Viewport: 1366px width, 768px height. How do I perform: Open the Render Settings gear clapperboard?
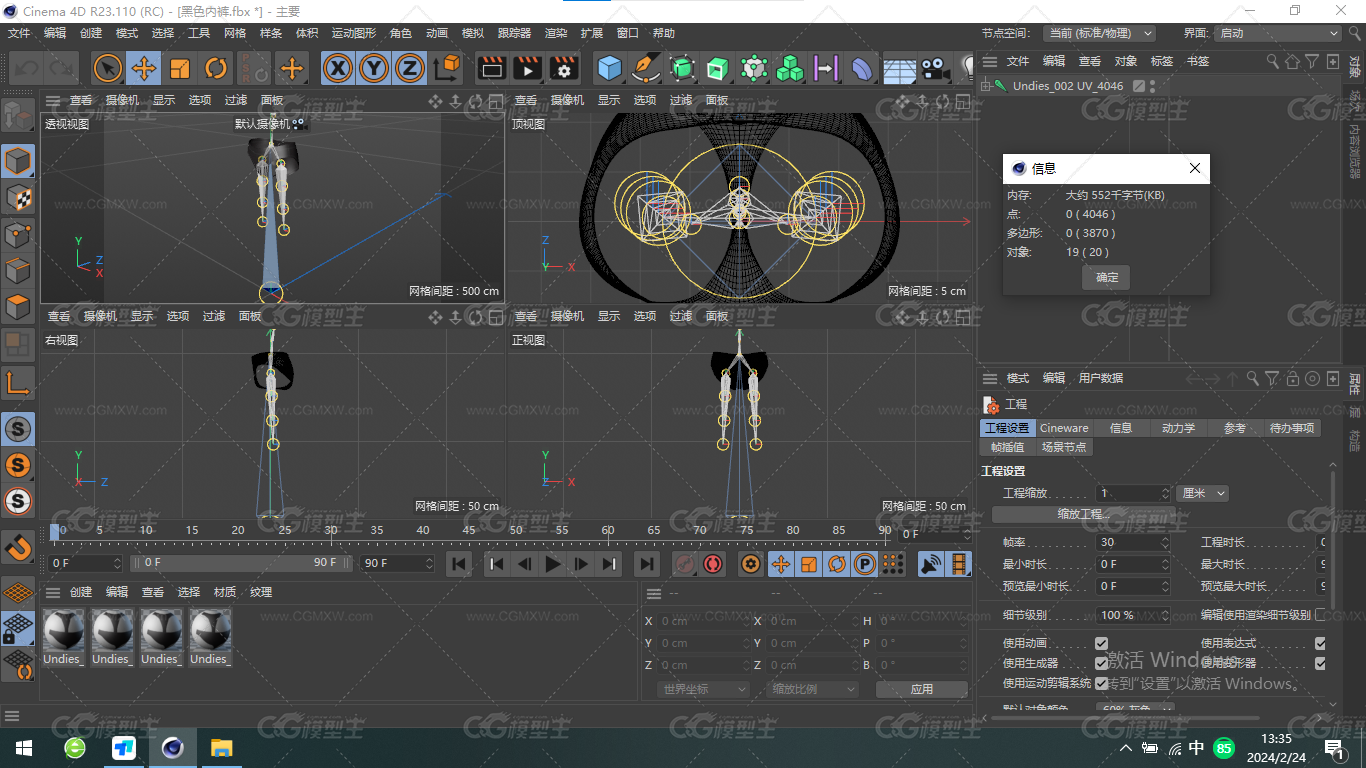click(564, 69)
